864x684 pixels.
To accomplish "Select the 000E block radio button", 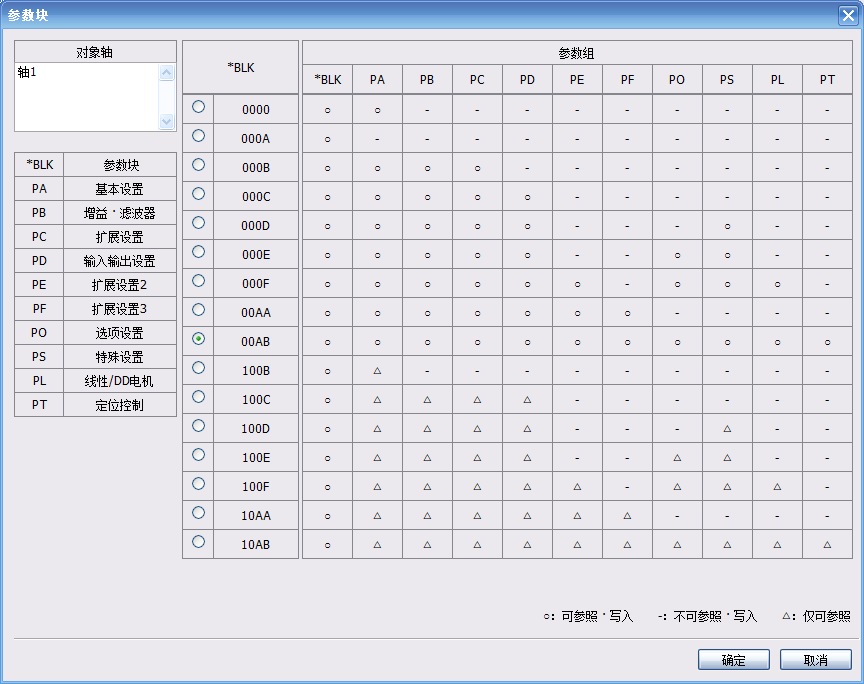I will click(198, 251).
